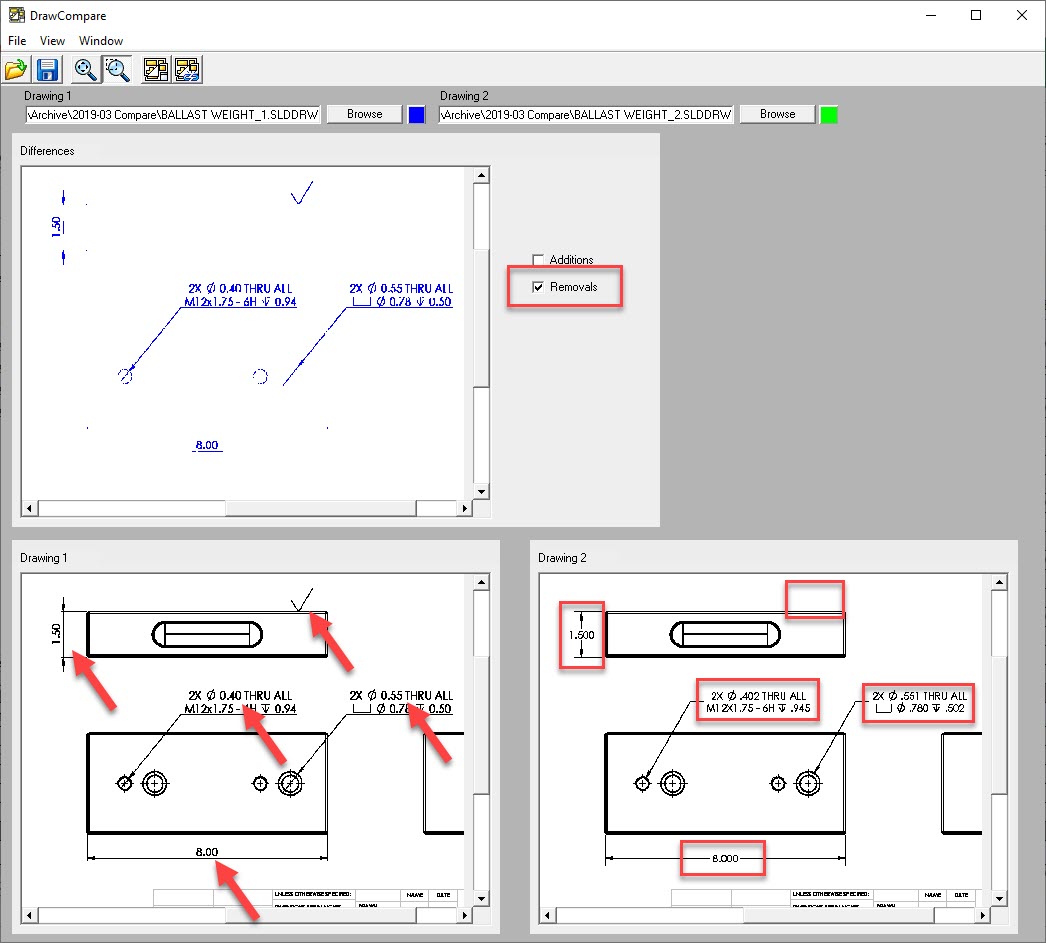The width and height of the screenshot is (1046, 943).
Task: Enable the Additions checkbox
Action: coord(538,259)
